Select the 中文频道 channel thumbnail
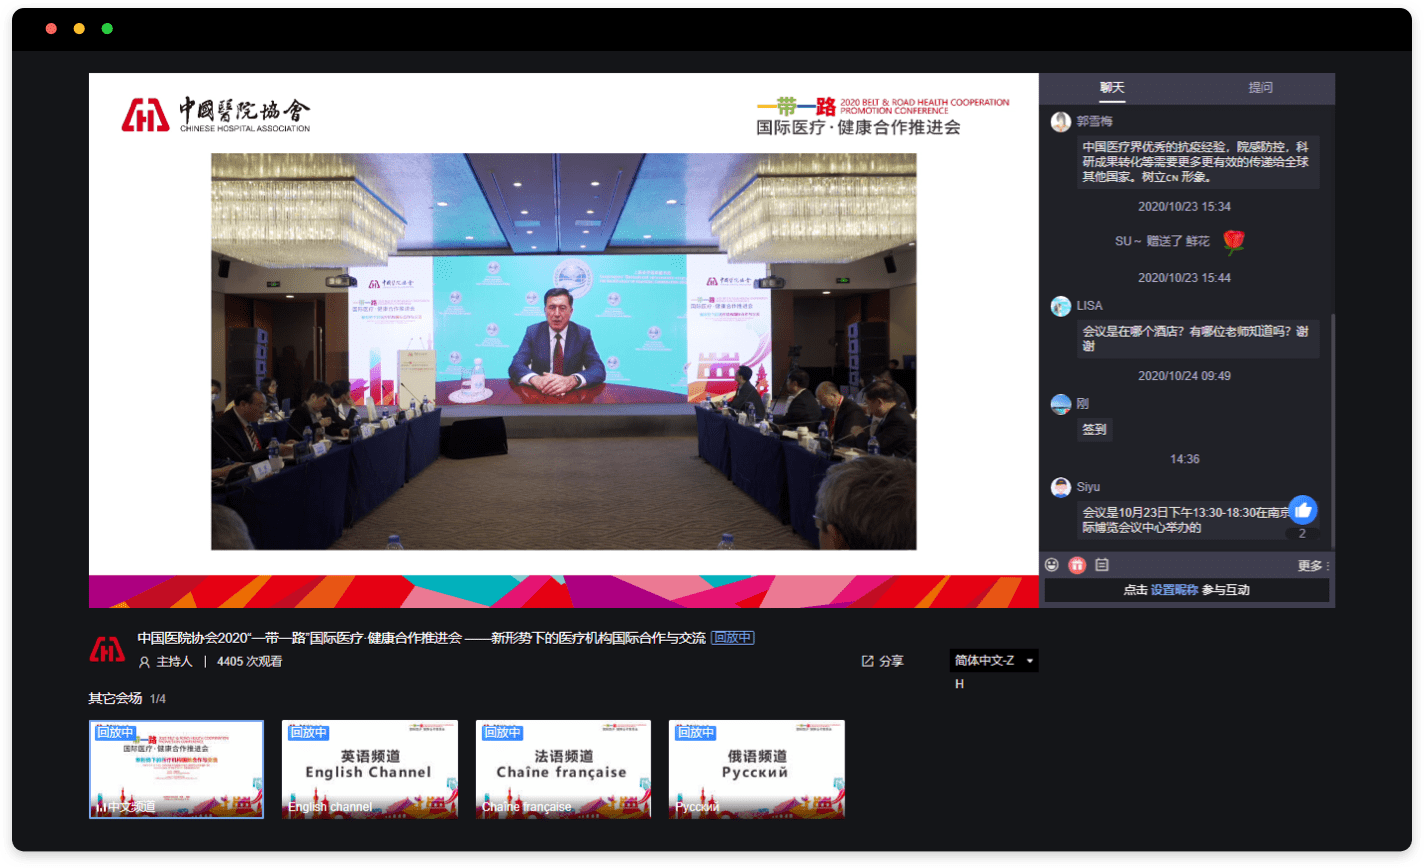 176,769
